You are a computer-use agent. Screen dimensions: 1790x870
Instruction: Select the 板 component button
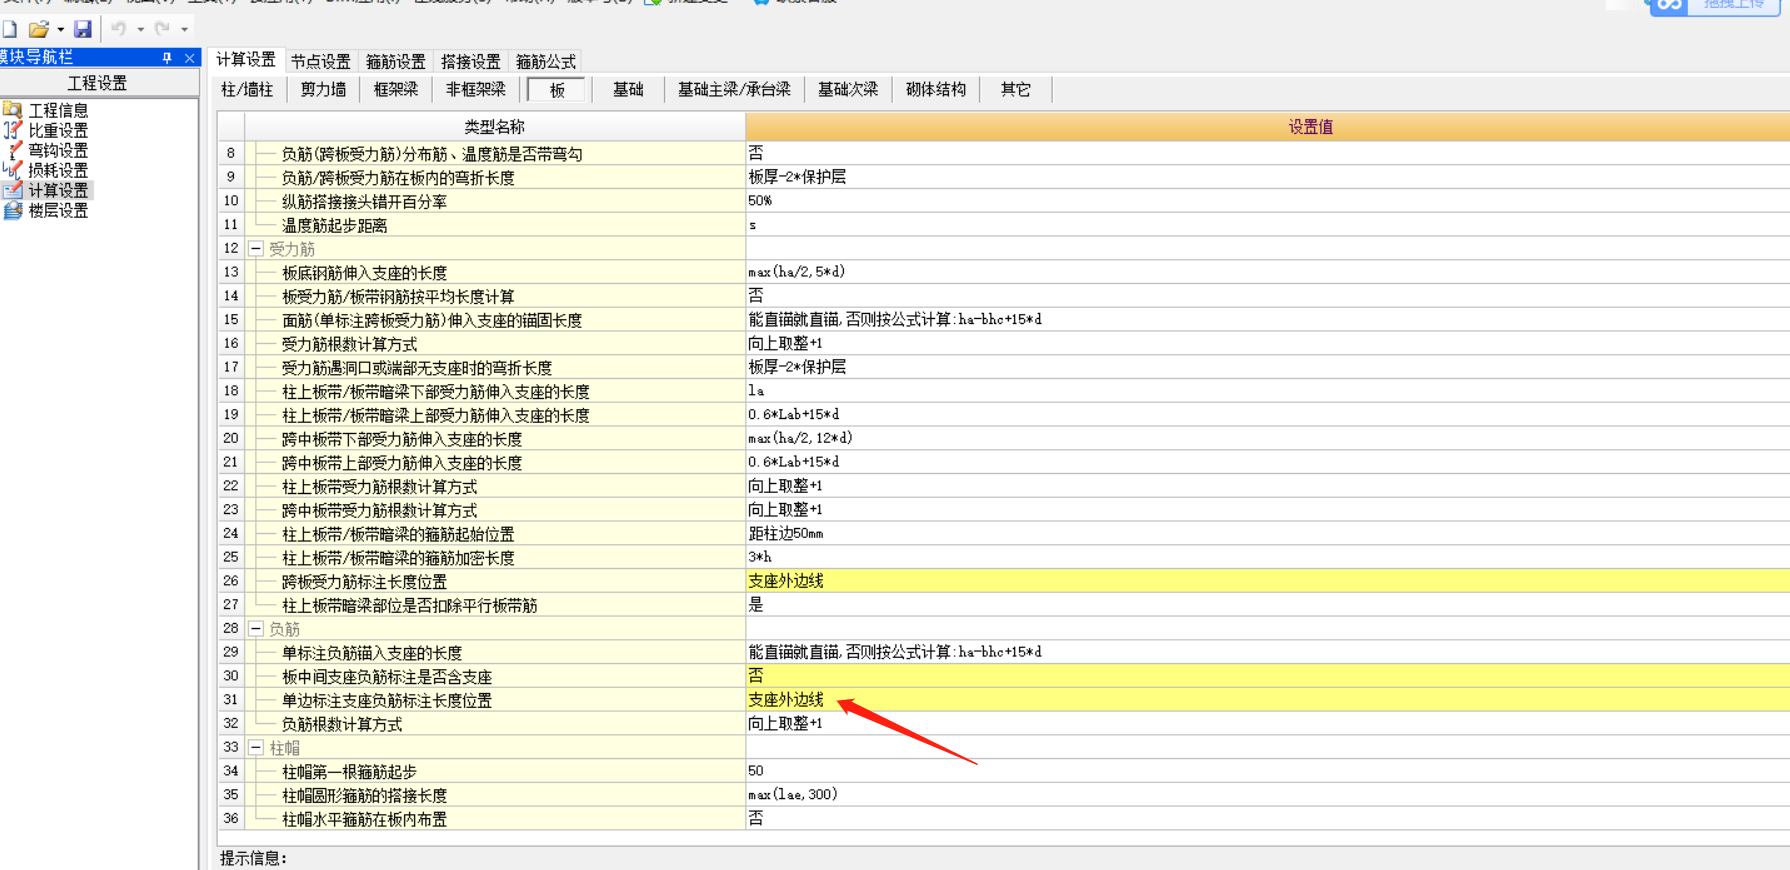(558, 90)
